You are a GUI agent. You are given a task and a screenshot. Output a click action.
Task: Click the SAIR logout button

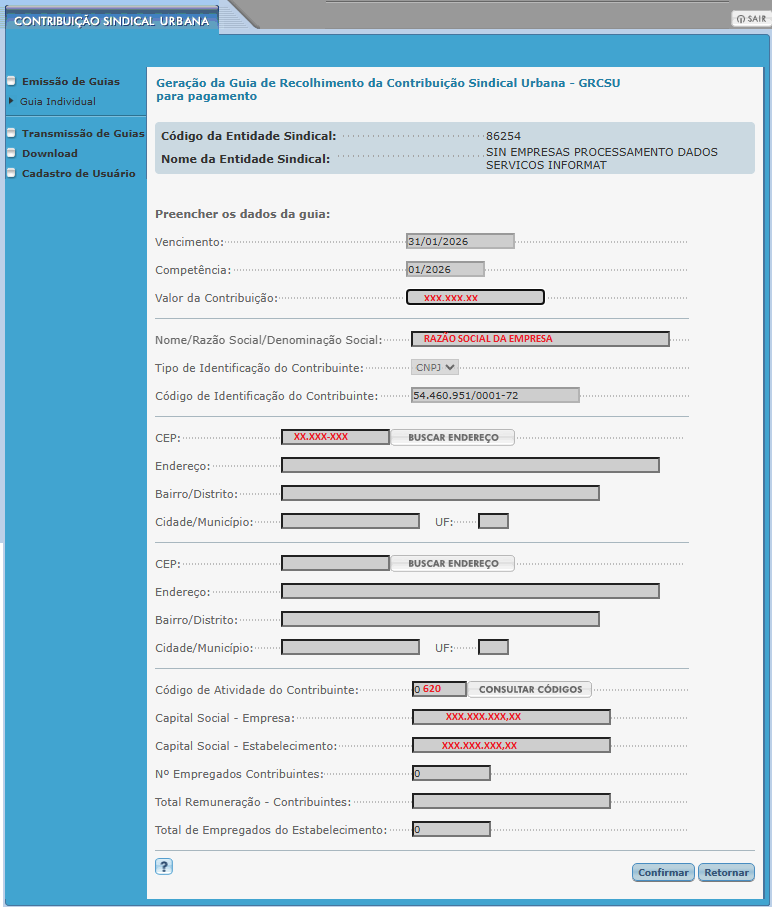[x=750, y=19]
